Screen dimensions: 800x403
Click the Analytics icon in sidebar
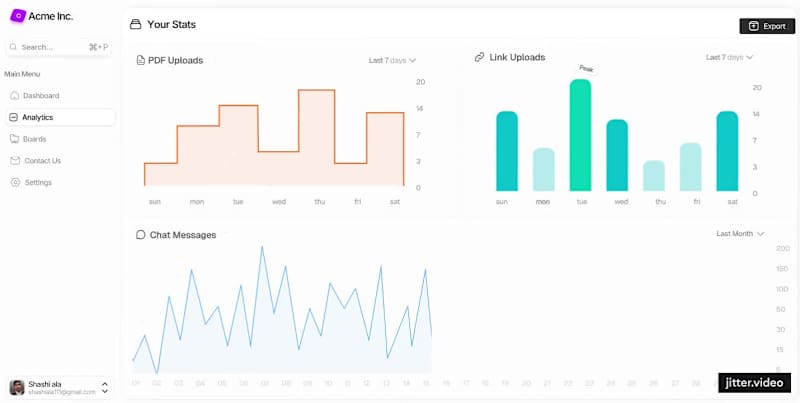pos(13,117)
